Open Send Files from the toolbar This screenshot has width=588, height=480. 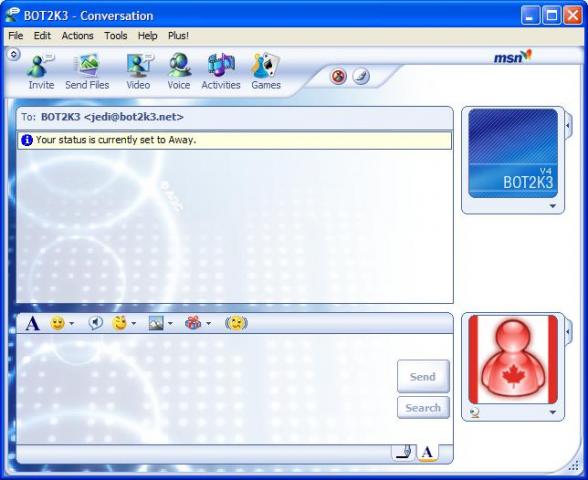pyautogui.click(x=87, y=71)
